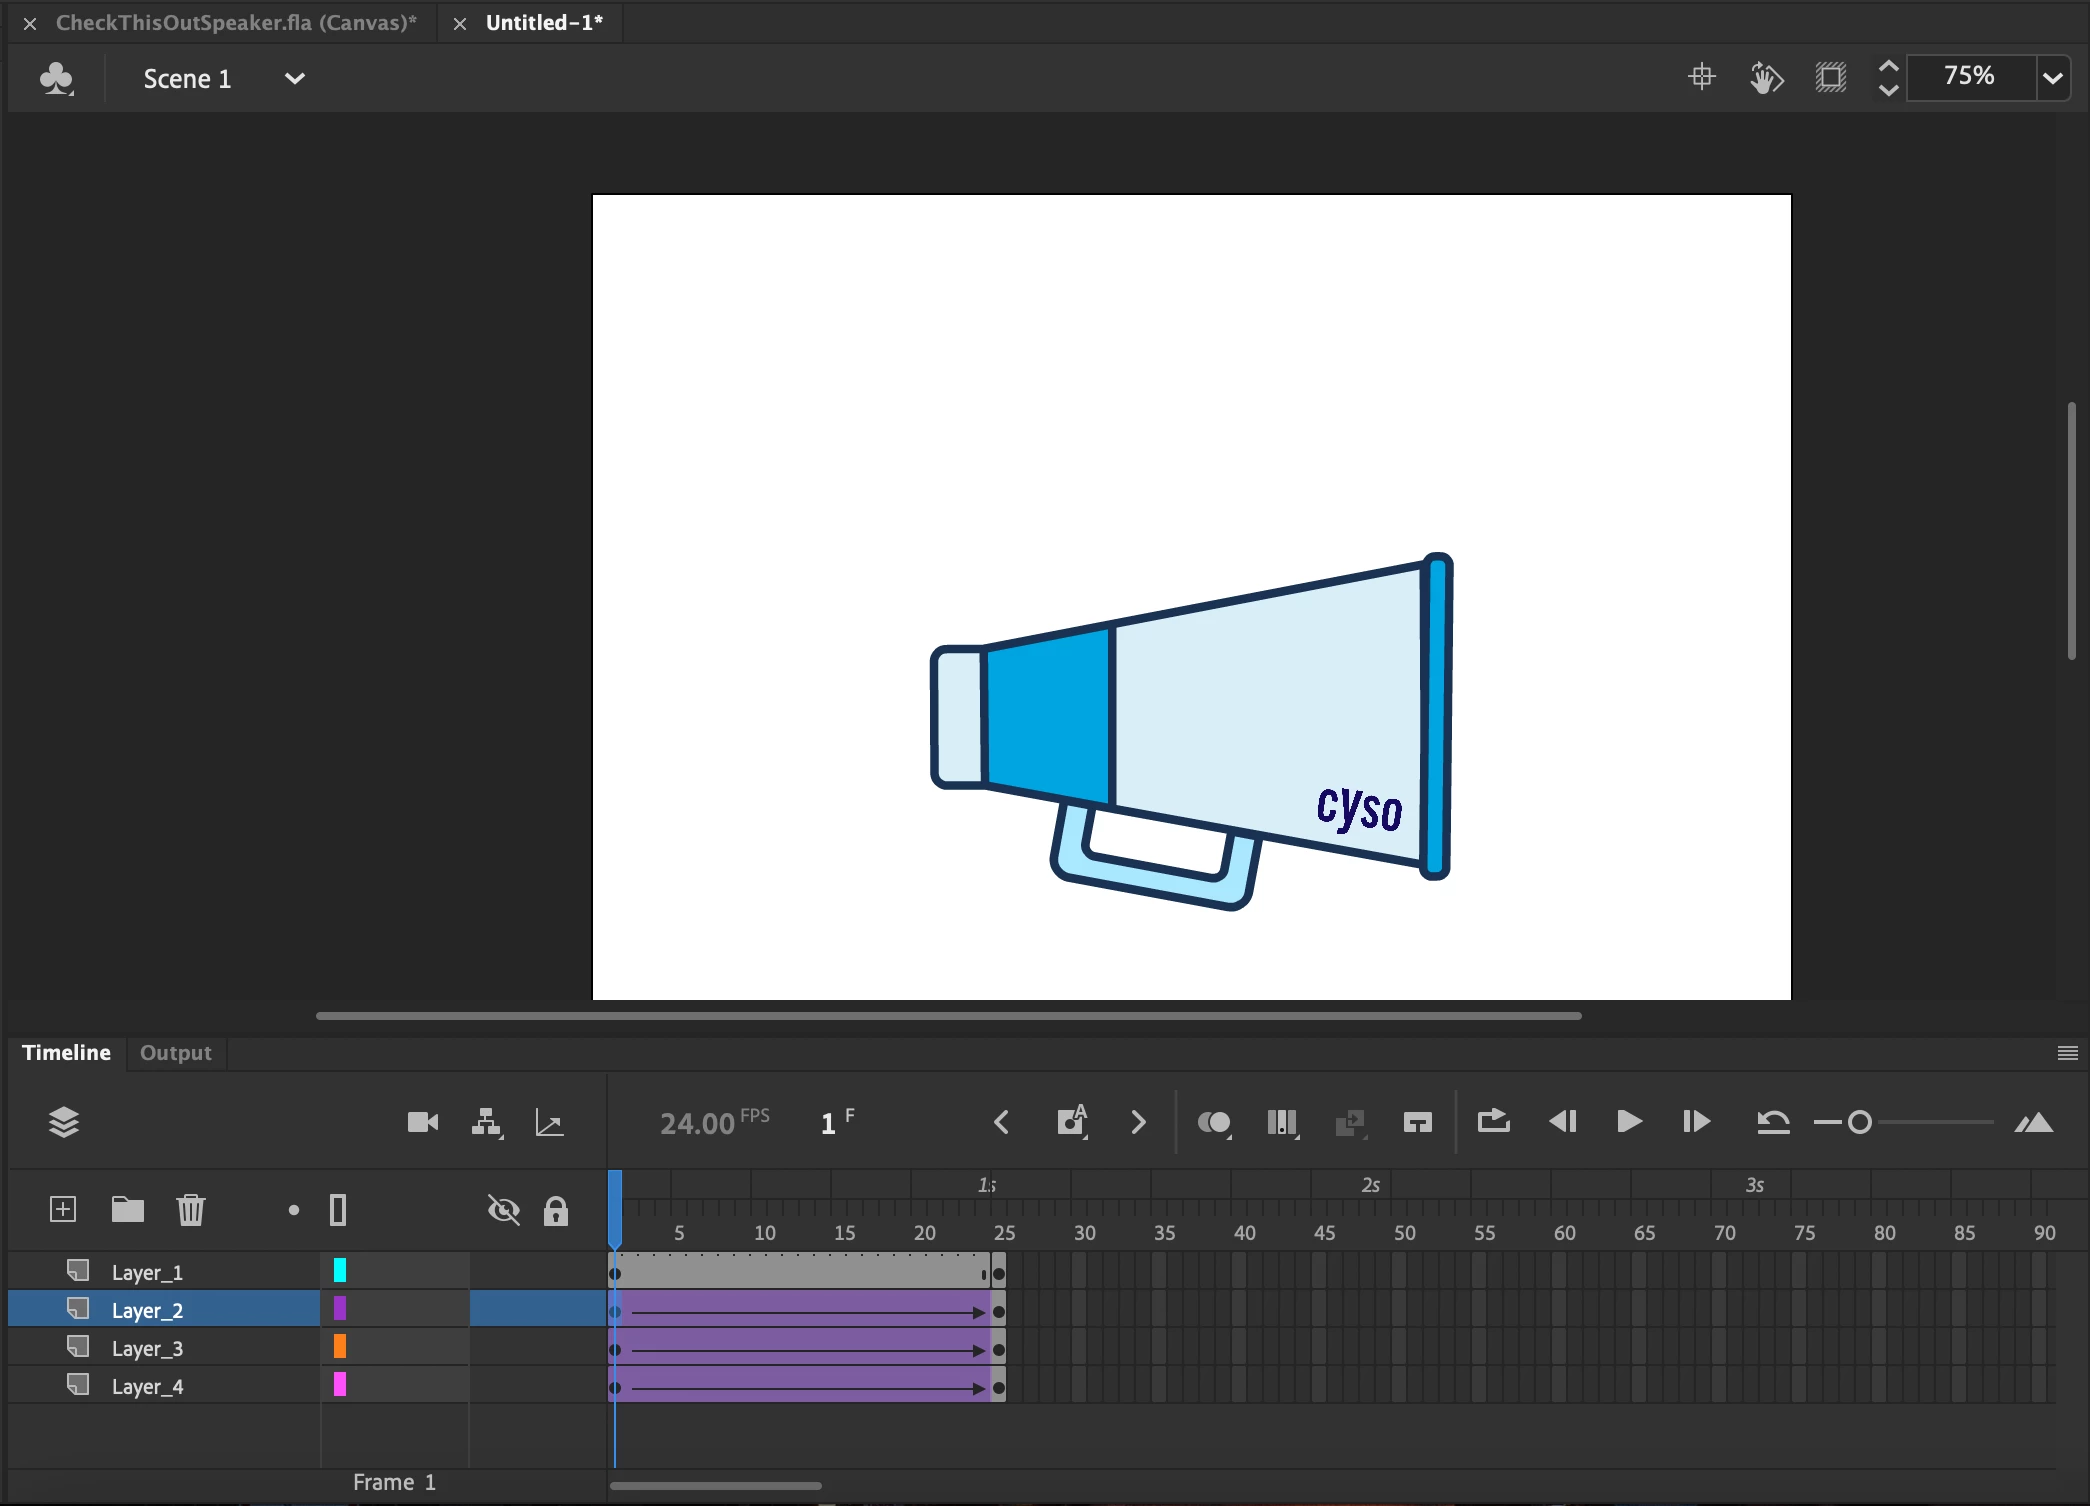Viewport: 2090px width, 1506px height.
Task: Enable Onion Skin in the timeline
Action: coord(1214,1122)
